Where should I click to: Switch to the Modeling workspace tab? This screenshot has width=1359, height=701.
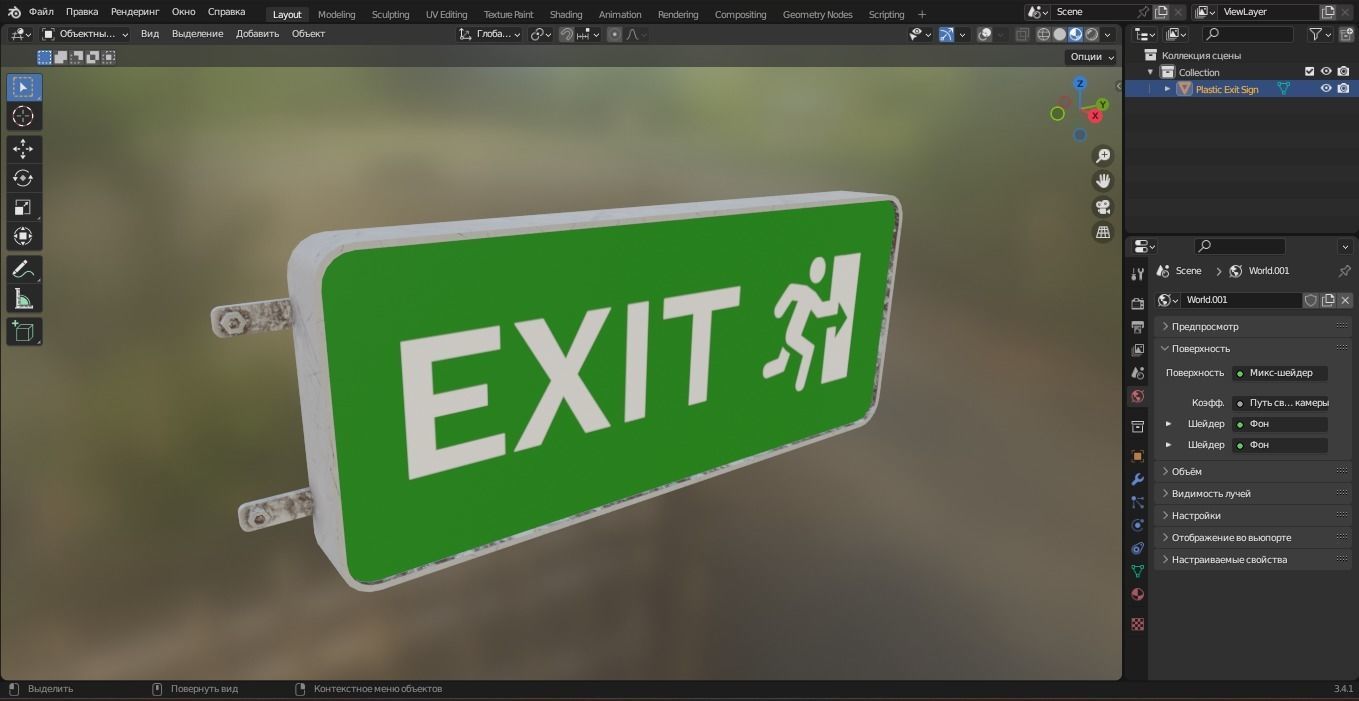(337, 14)
